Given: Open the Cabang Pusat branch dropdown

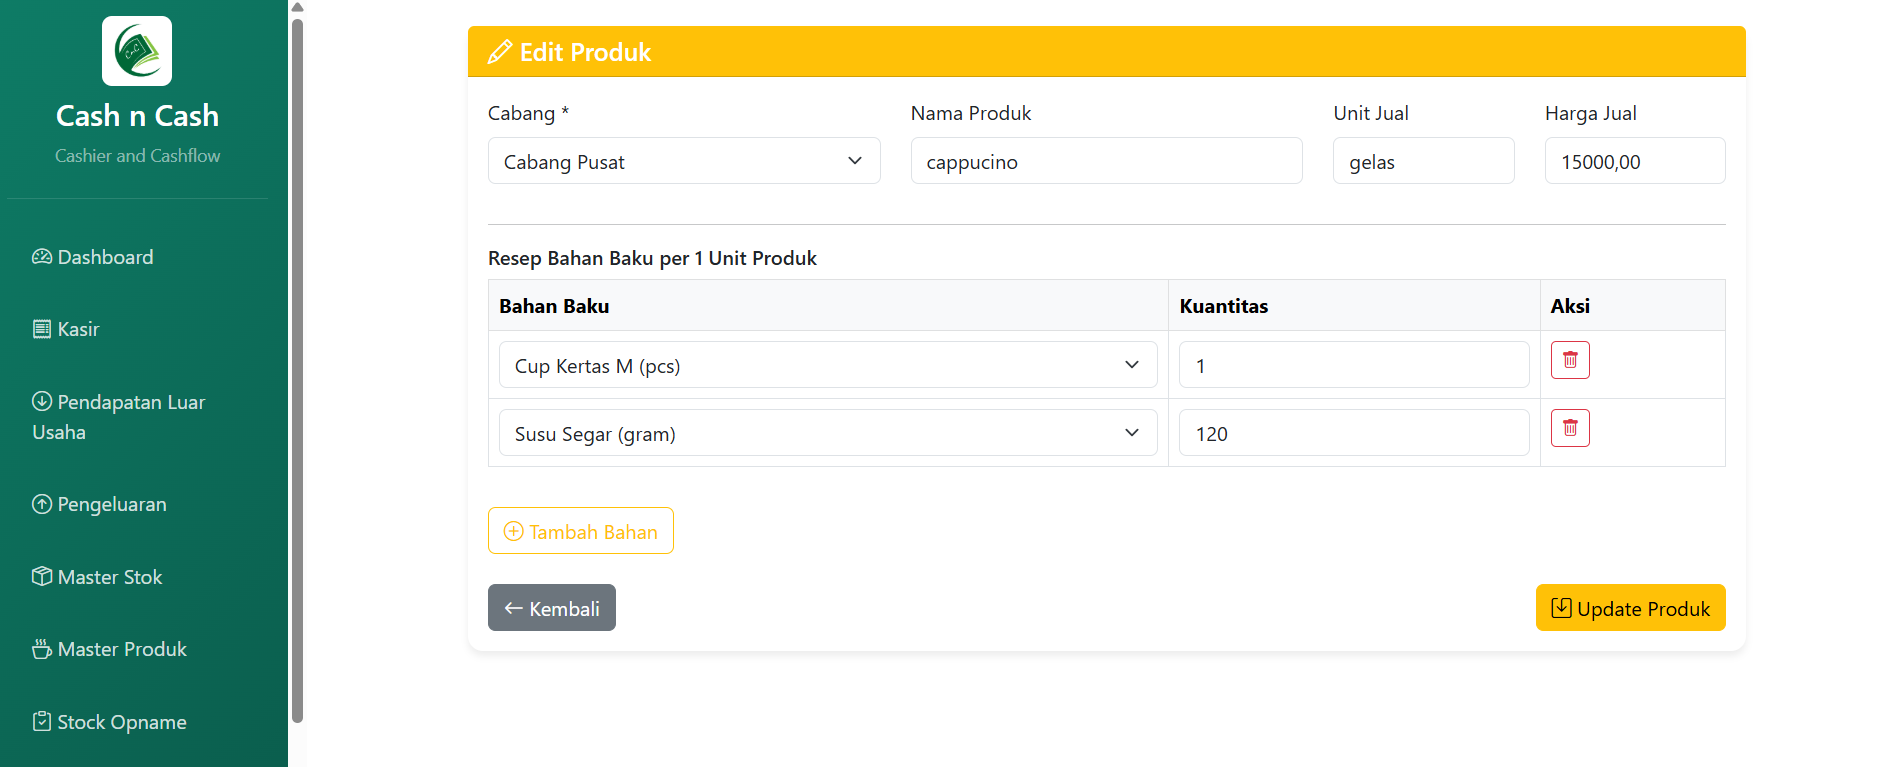Looking at the screenshot, I should [684, 161].
